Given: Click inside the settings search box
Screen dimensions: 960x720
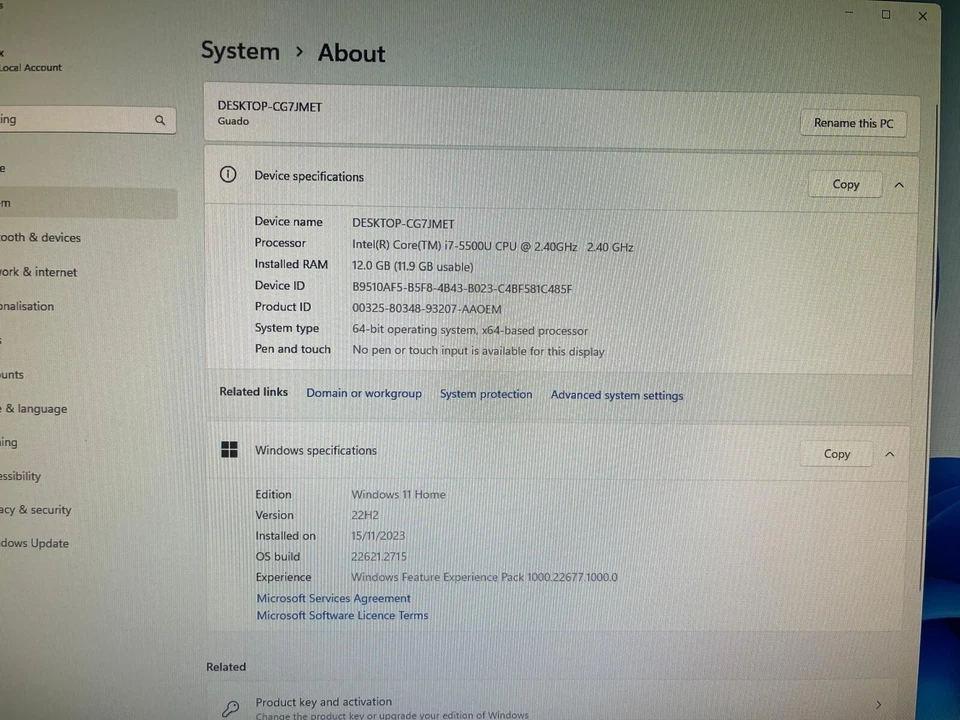Looking at the screenshot, I should (x=70, y=119).
